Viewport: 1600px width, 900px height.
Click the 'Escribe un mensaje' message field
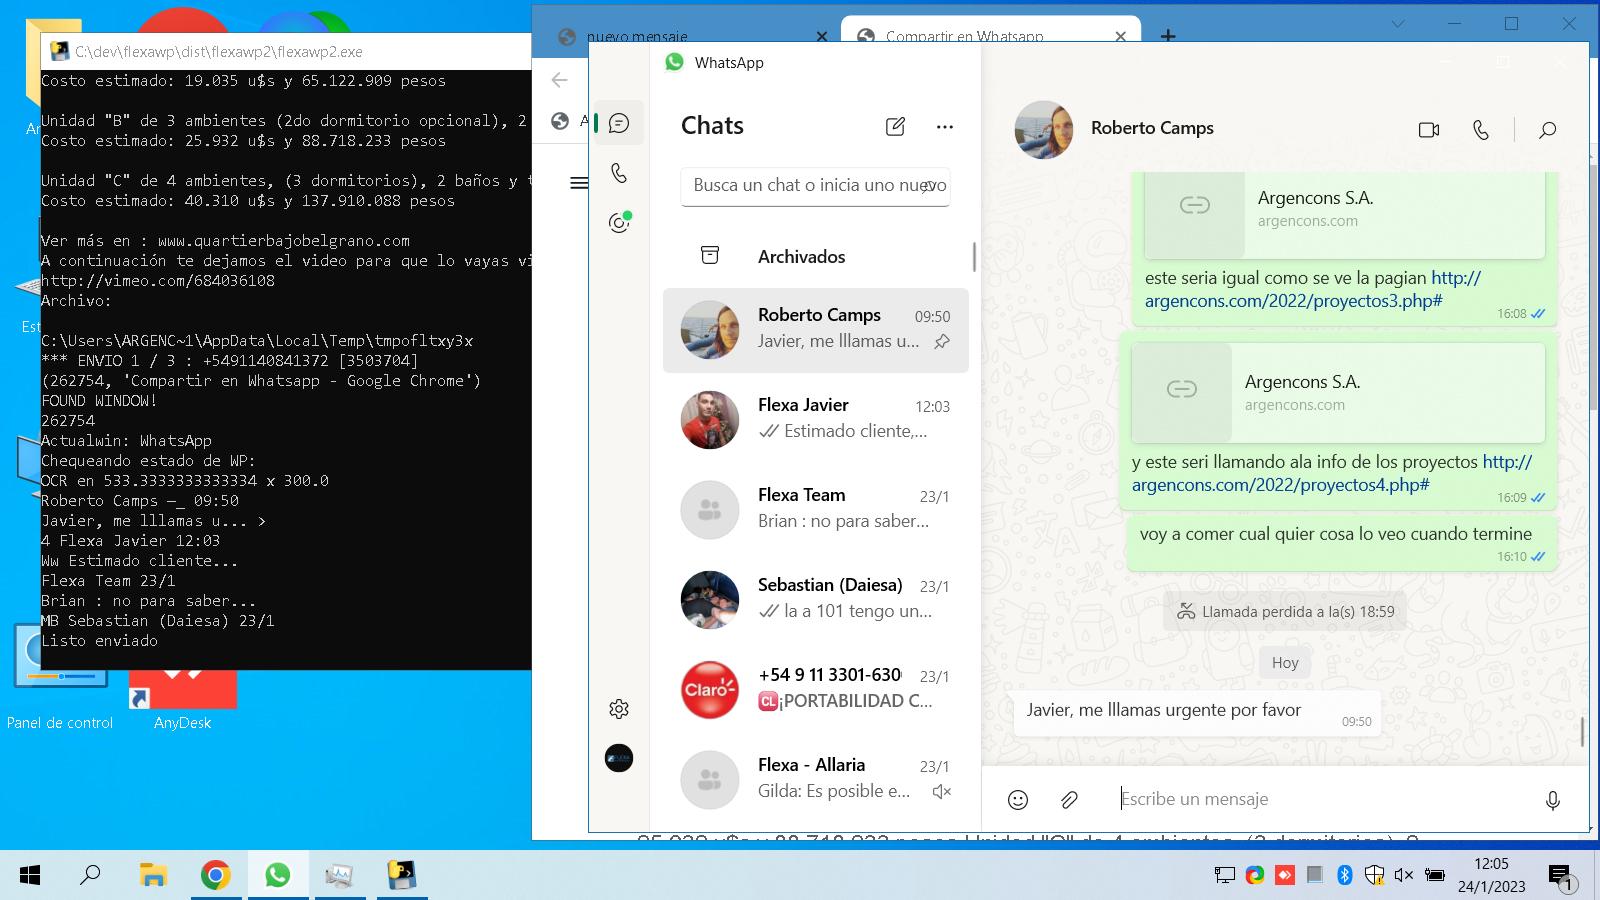click(x=1320, y=799)
